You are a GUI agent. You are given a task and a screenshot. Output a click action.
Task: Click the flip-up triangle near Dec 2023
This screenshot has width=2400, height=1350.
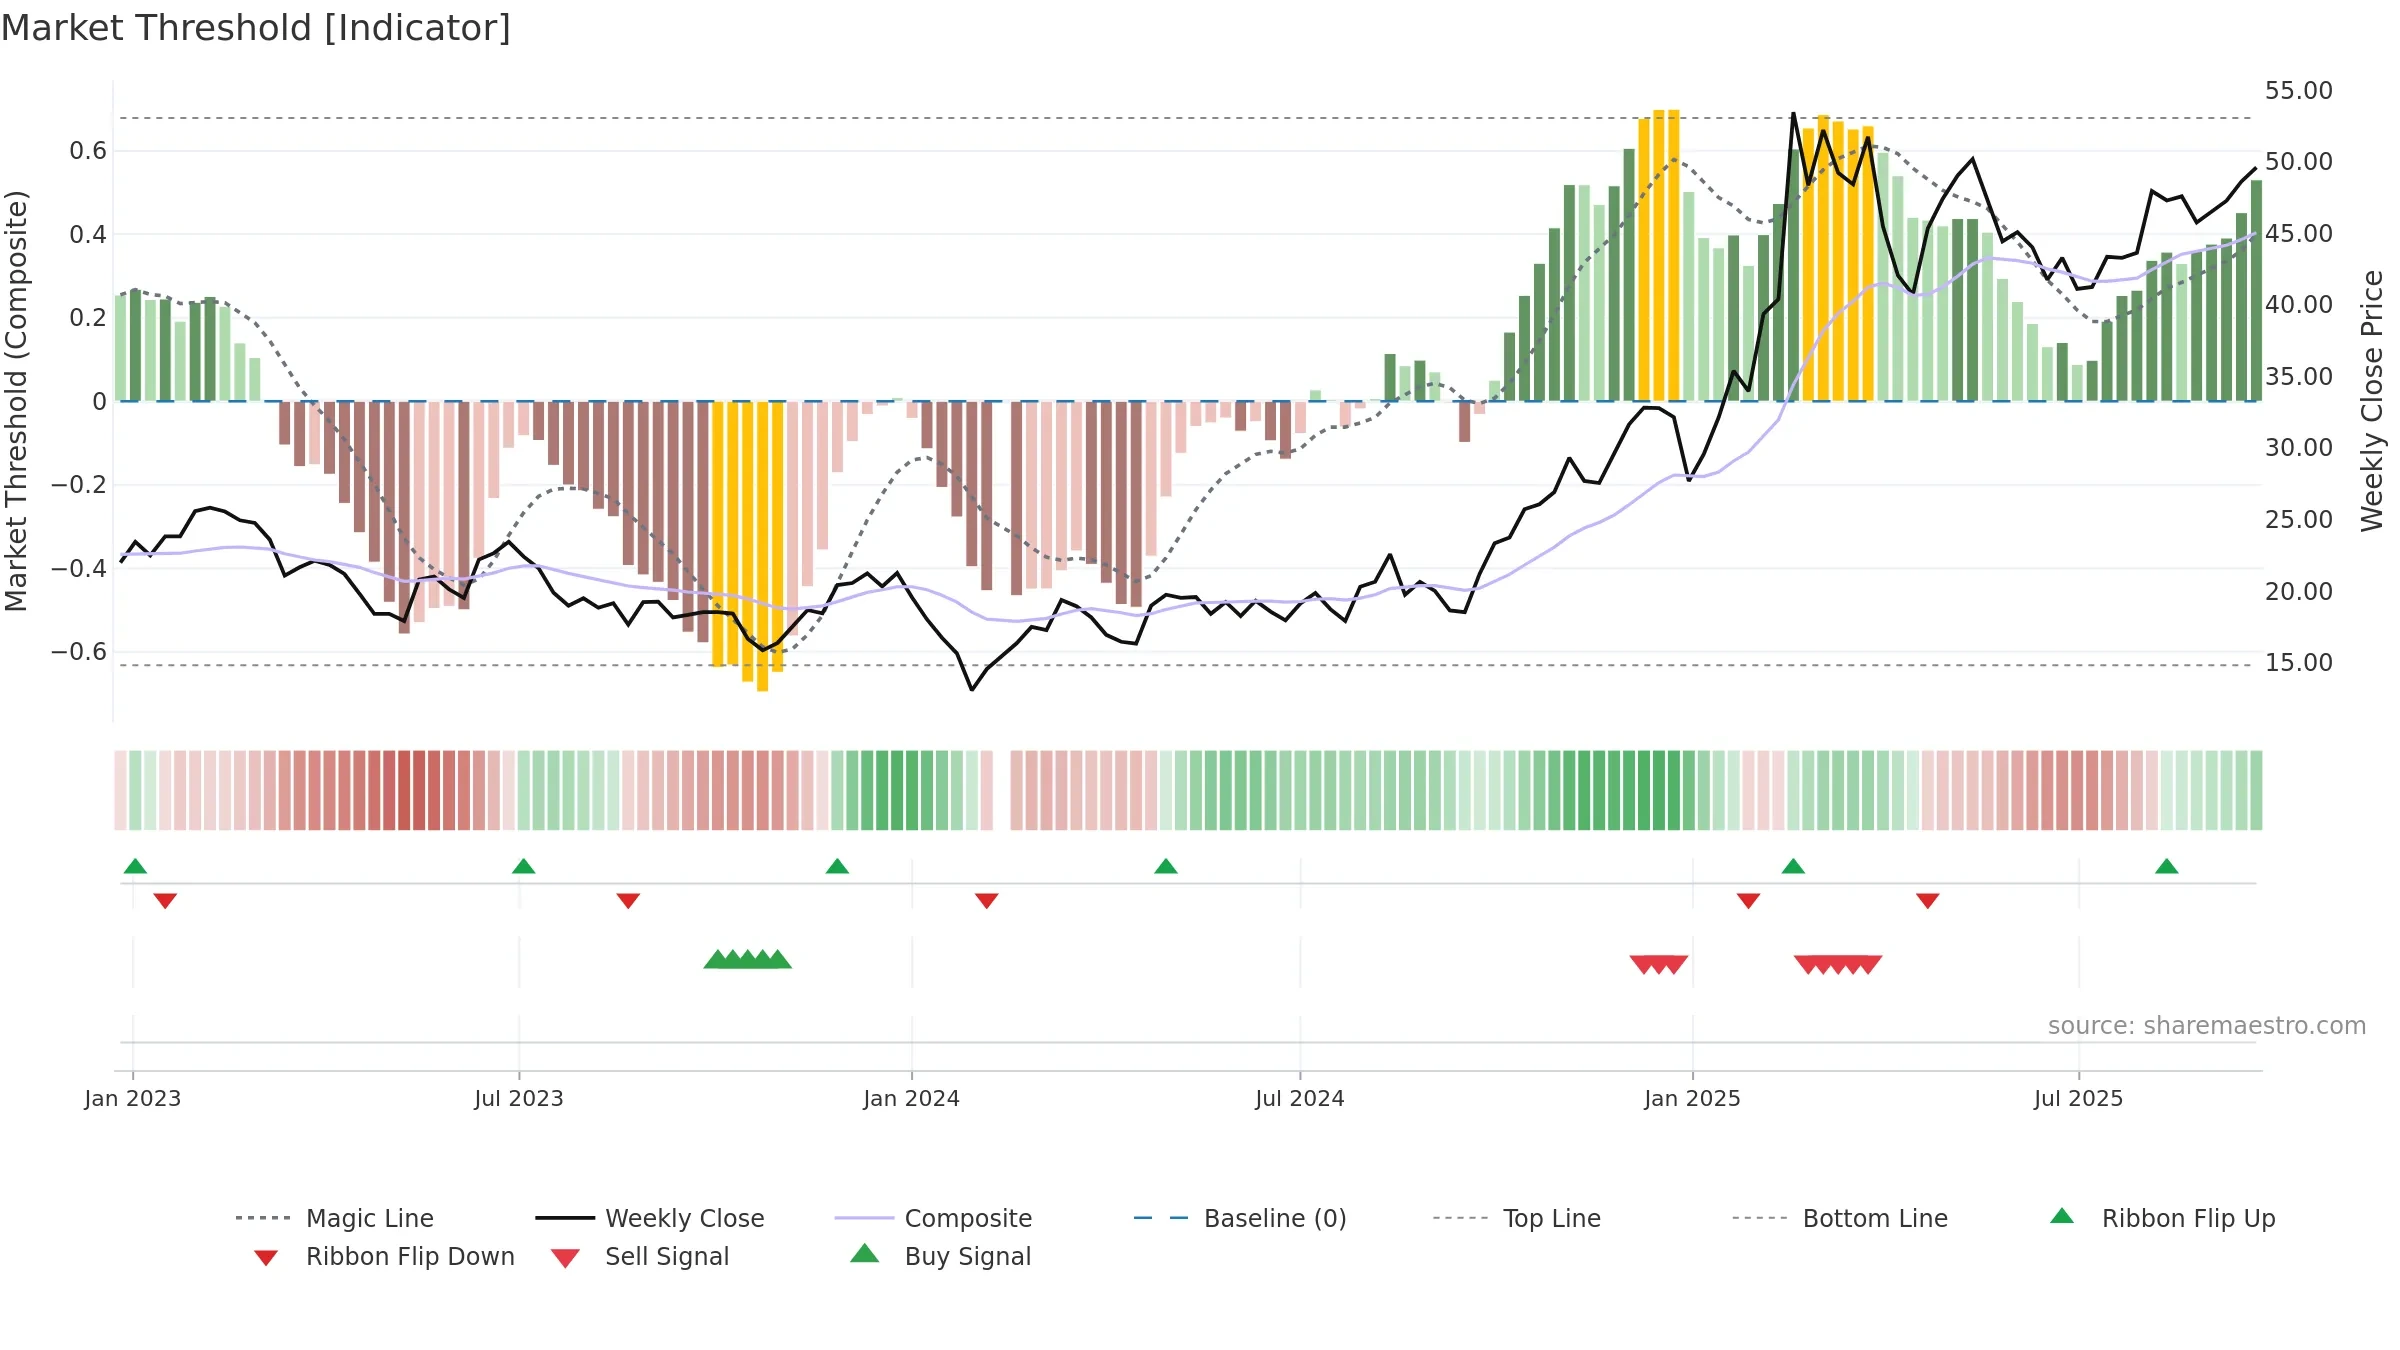point(837,866)
